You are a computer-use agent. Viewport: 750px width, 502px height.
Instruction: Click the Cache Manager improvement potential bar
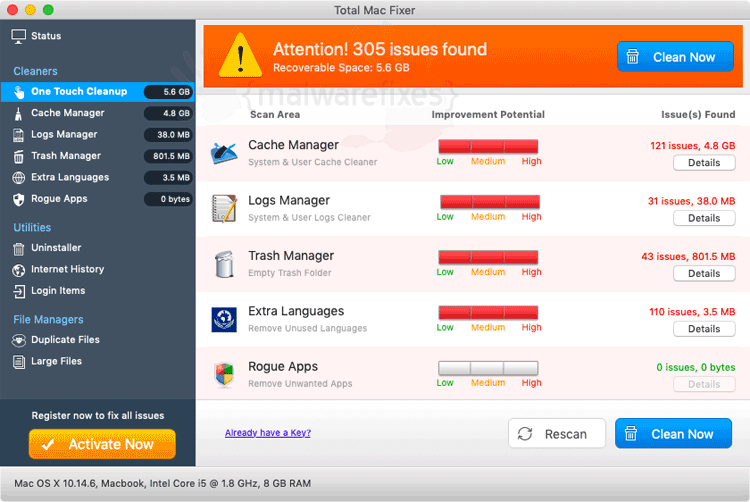(488, 146)
